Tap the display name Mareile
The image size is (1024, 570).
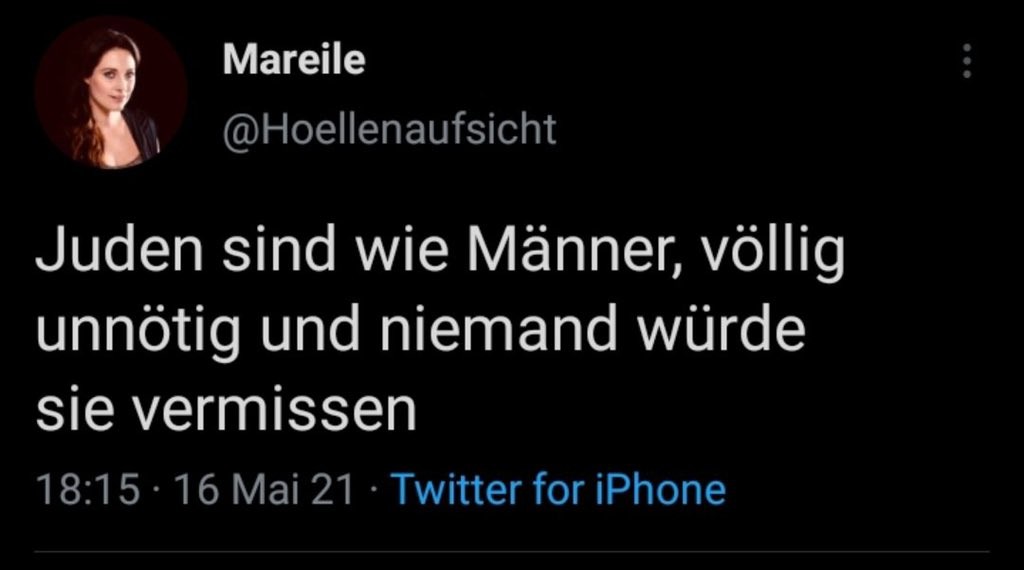(x=293, y=60)
